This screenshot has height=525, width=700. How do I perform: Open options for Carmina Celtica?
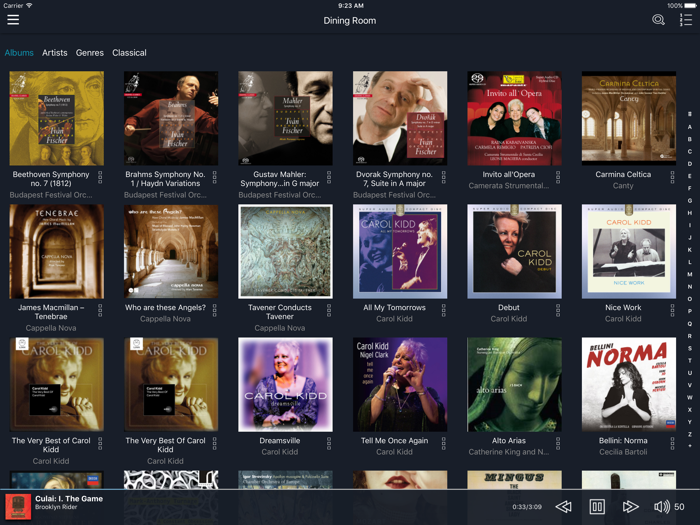(x=672, y=177)
